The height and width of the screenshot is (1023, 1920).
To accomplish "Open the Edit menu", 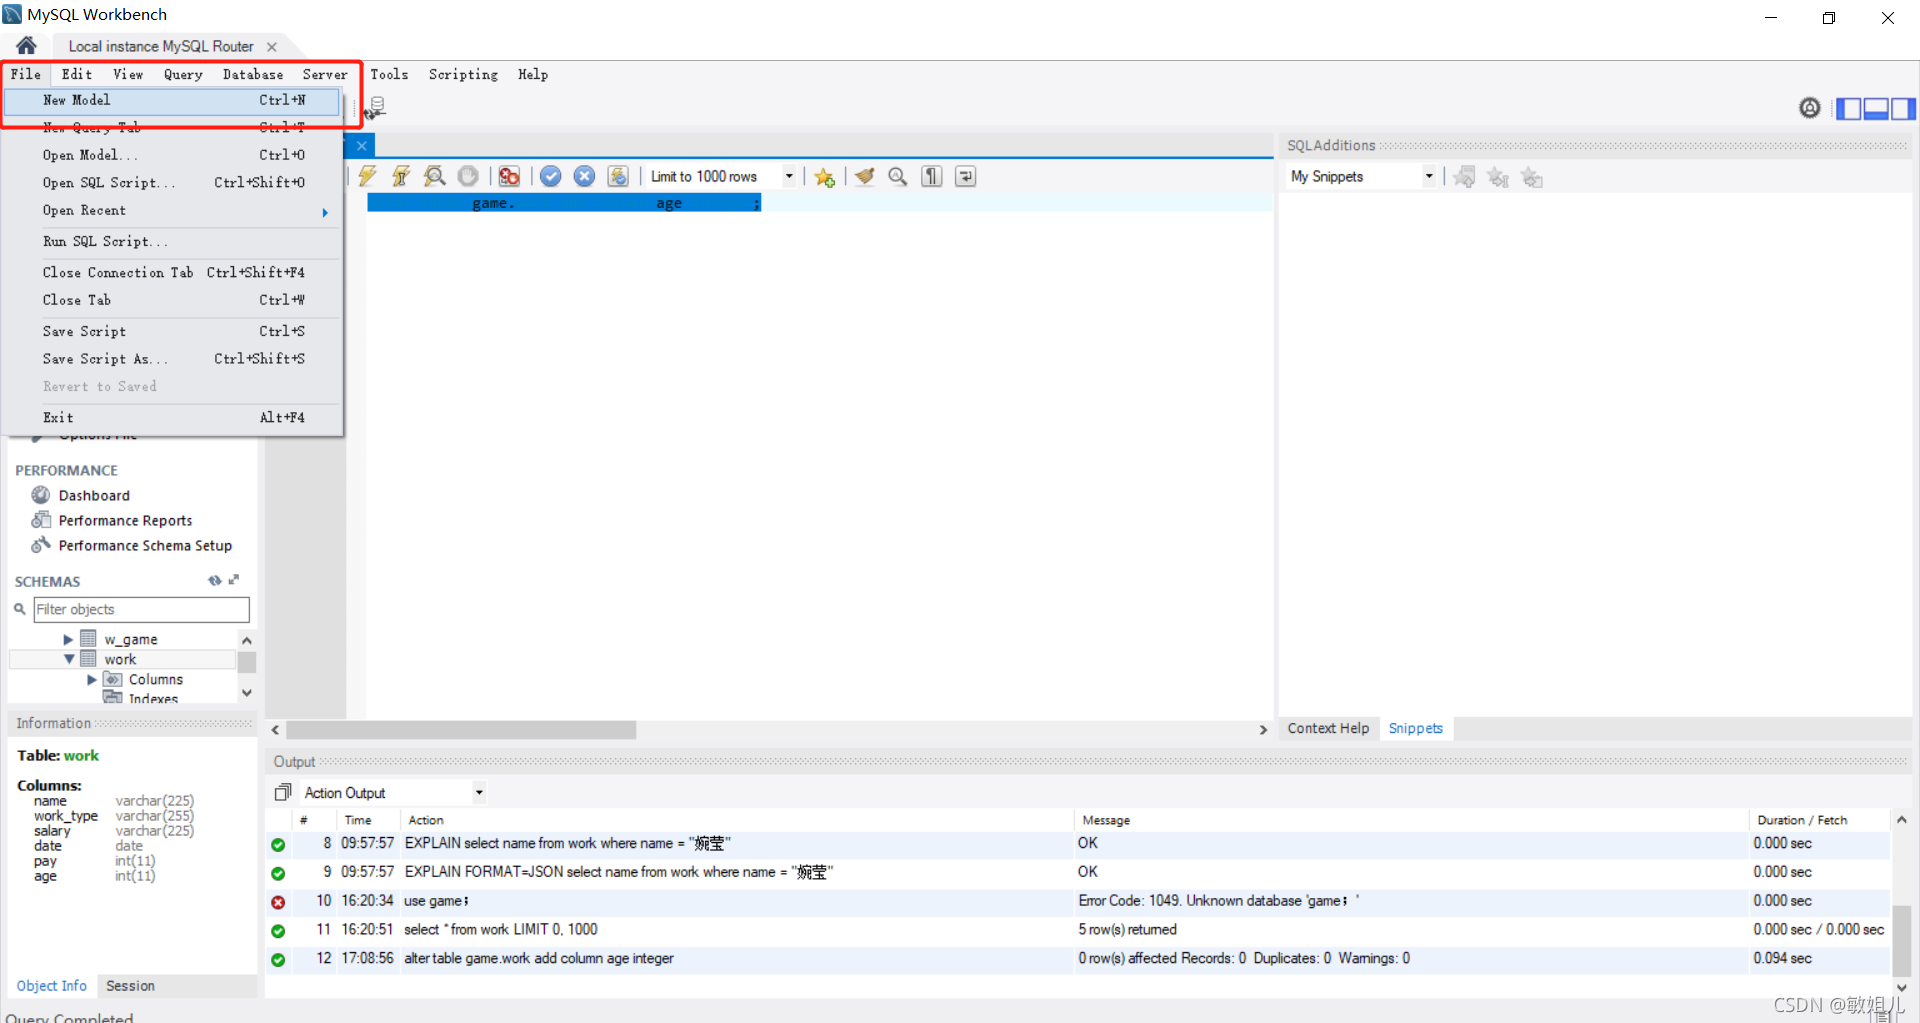I will (76, 74).
